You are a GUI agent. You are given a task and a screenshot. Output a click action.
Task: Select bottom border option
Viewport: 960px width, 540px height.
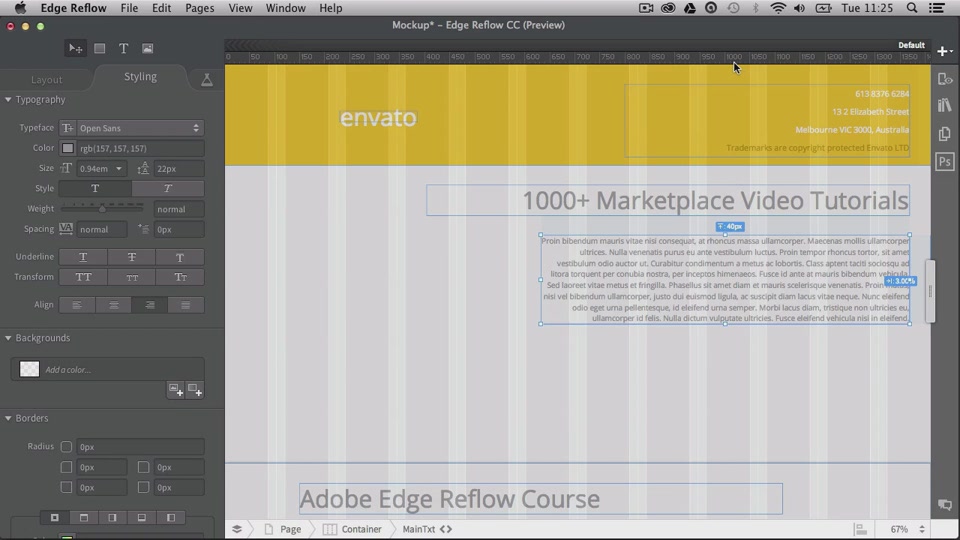(x=141, y=518)
